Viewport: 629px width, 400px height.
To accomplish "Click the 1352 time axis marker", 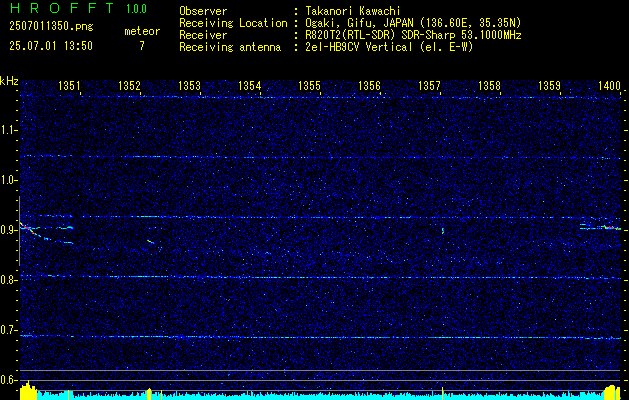I will [x=129, y=85].
